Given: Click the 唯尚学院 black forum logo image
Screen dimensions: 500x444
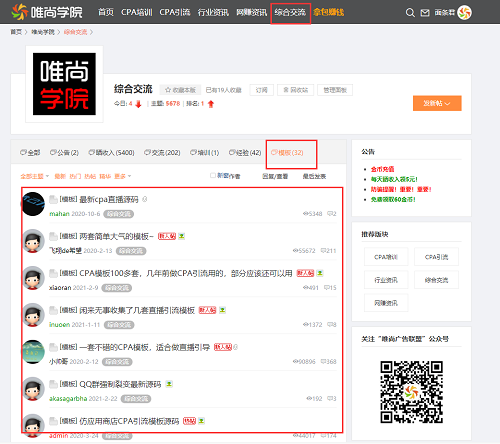Looking at the screenshot, I should [64, 84].
